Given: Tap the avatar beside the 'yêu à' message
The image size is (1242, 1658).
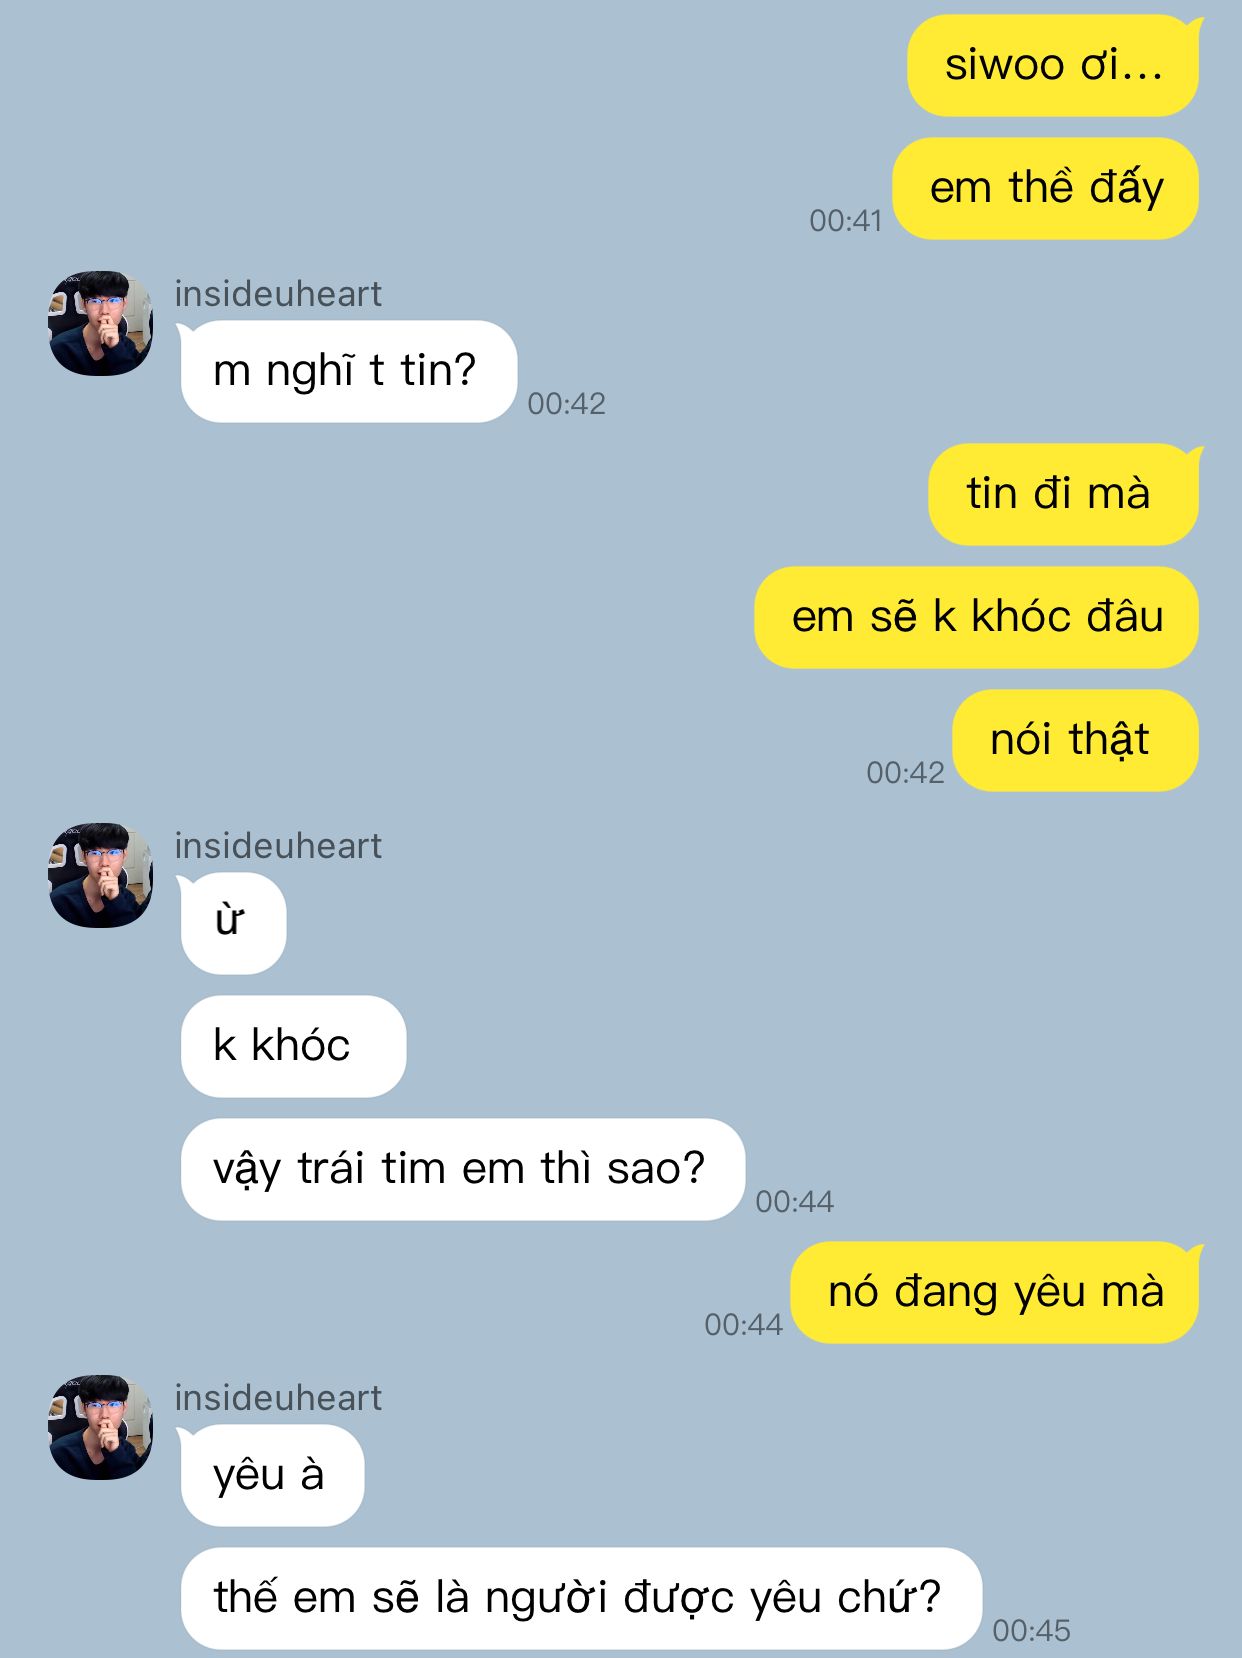Looking at the screenshot, I should point(100,1427).
